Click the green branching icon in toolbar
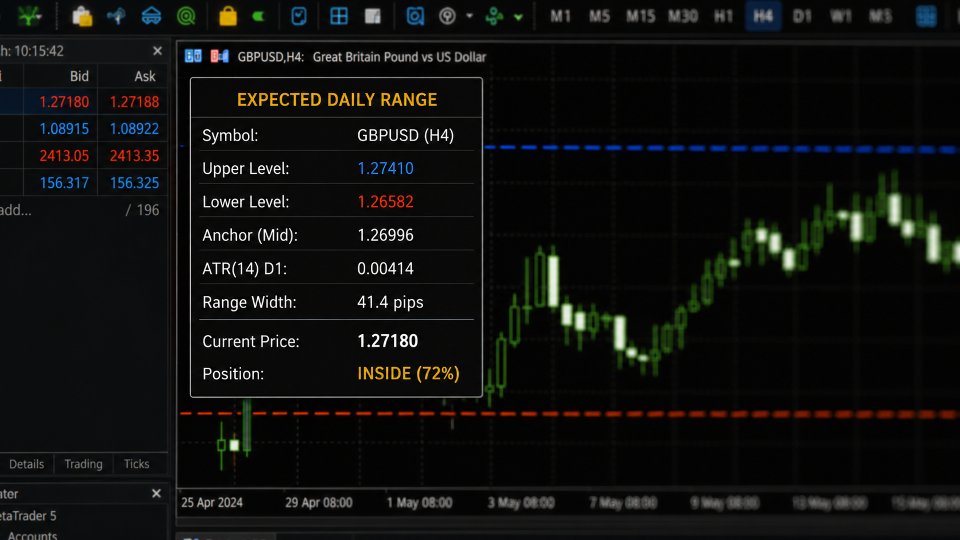The width and height of the screenshot is (960, 540). point(29,15)
